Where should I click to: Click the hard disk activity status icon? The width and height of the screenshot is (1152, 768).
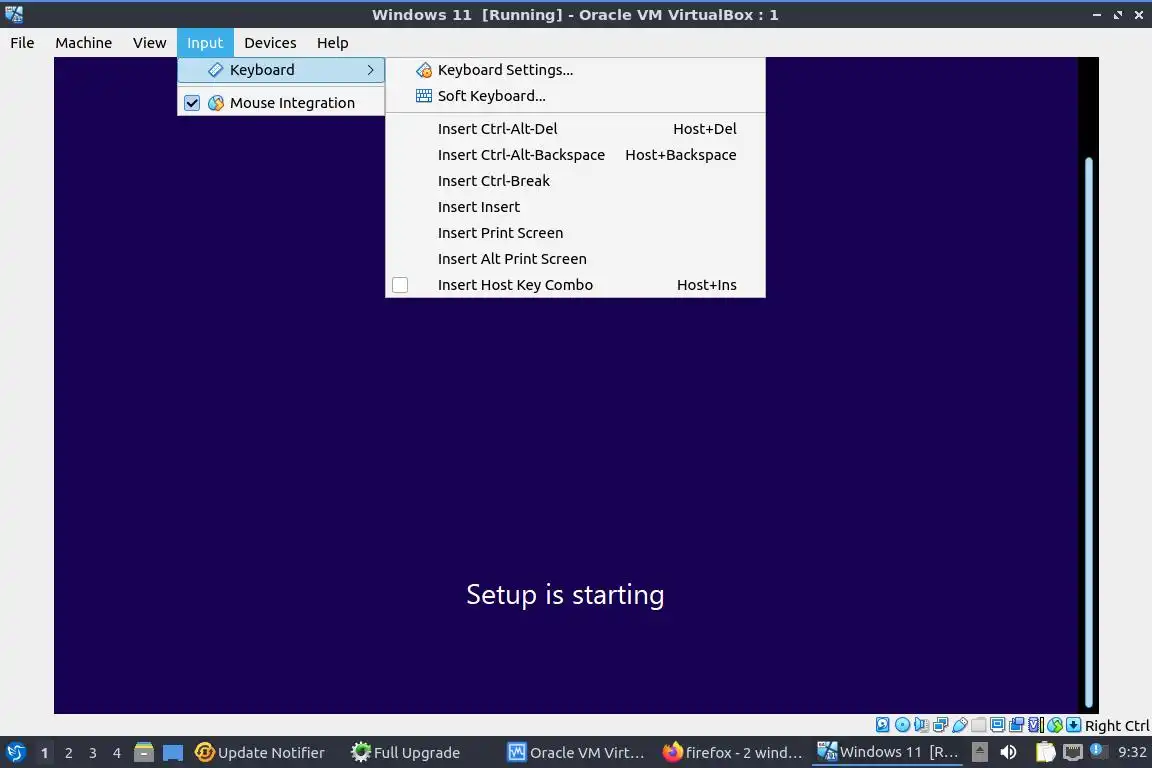click(882, 725)
